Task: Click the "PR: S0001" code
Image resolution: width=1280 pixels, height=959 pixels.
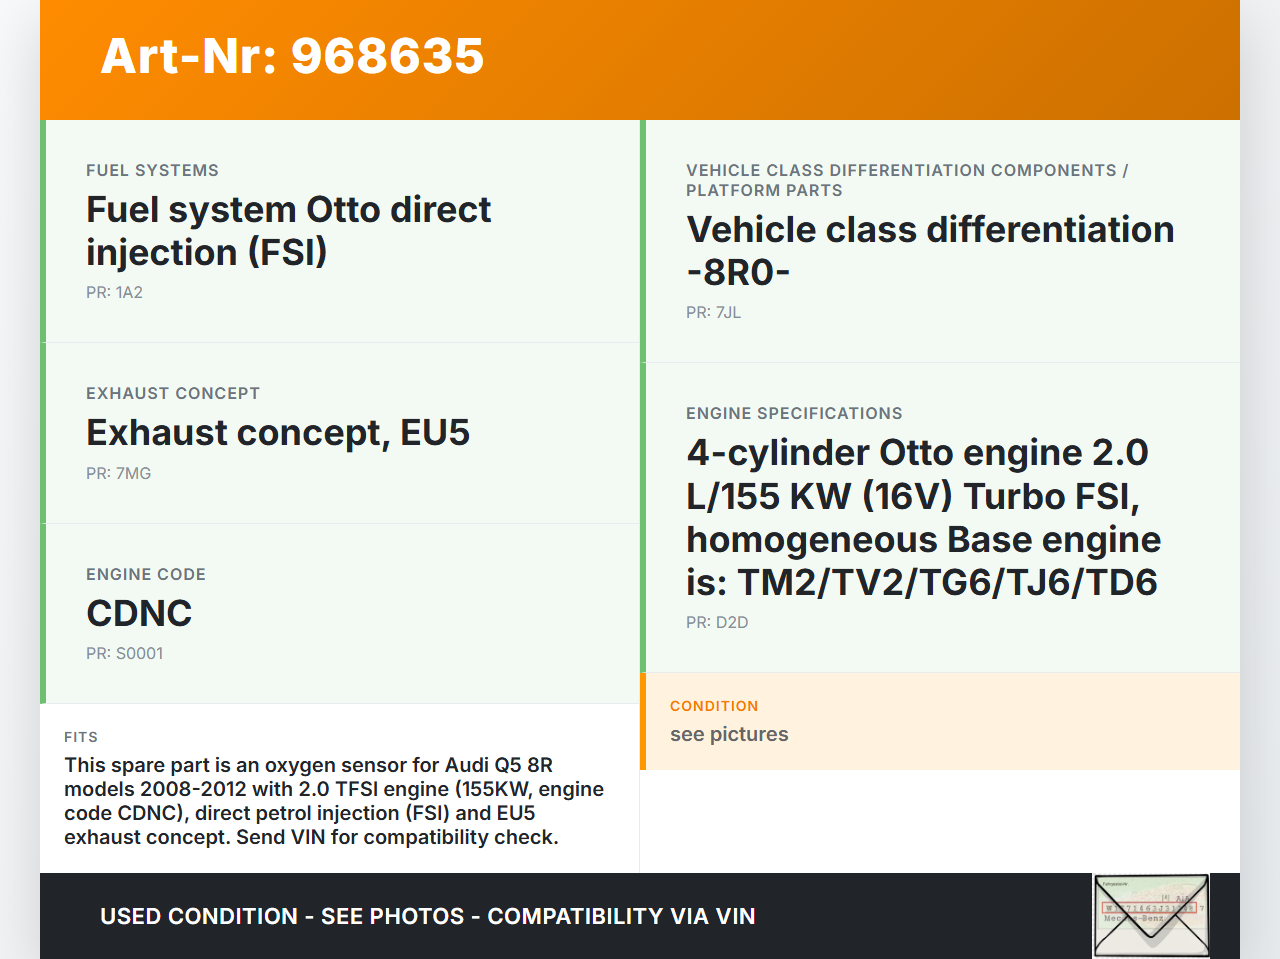Action: 124,653
